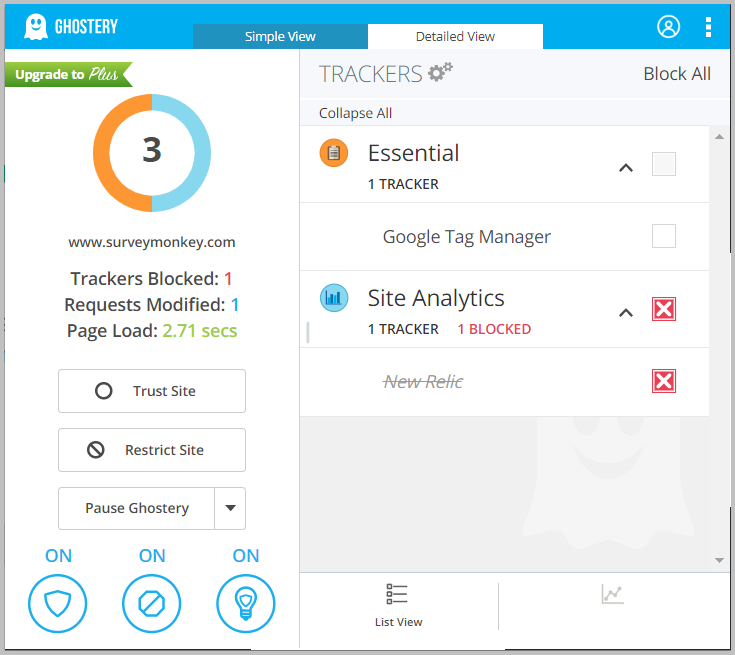The width and height of the screenshot is (735, 655).
Task: Click the Page Load time text
Action: 152,331
